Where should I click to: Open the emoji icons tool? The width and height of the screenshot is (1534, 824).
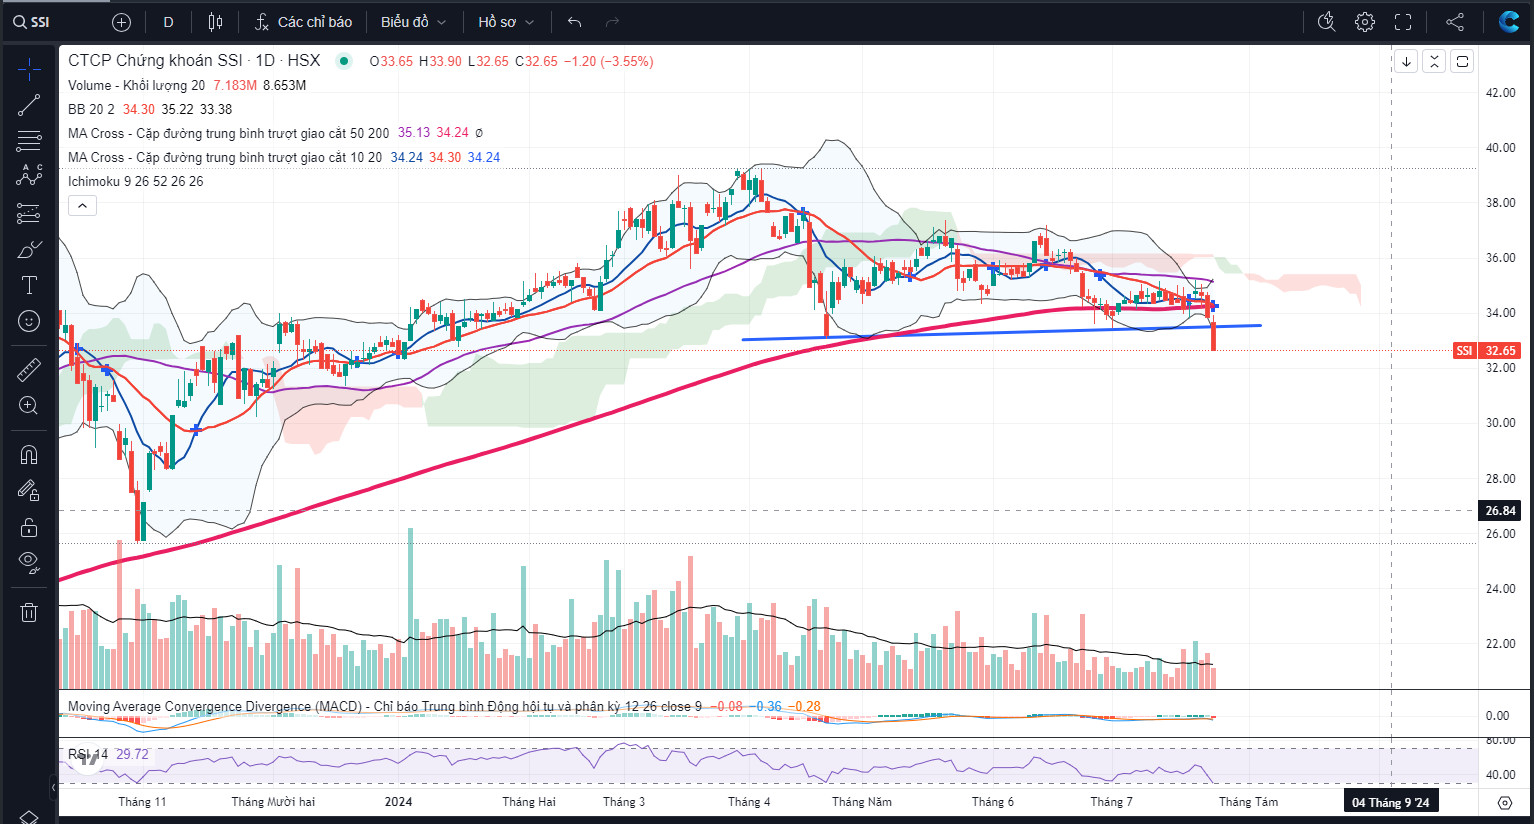(x=29, y=321)
